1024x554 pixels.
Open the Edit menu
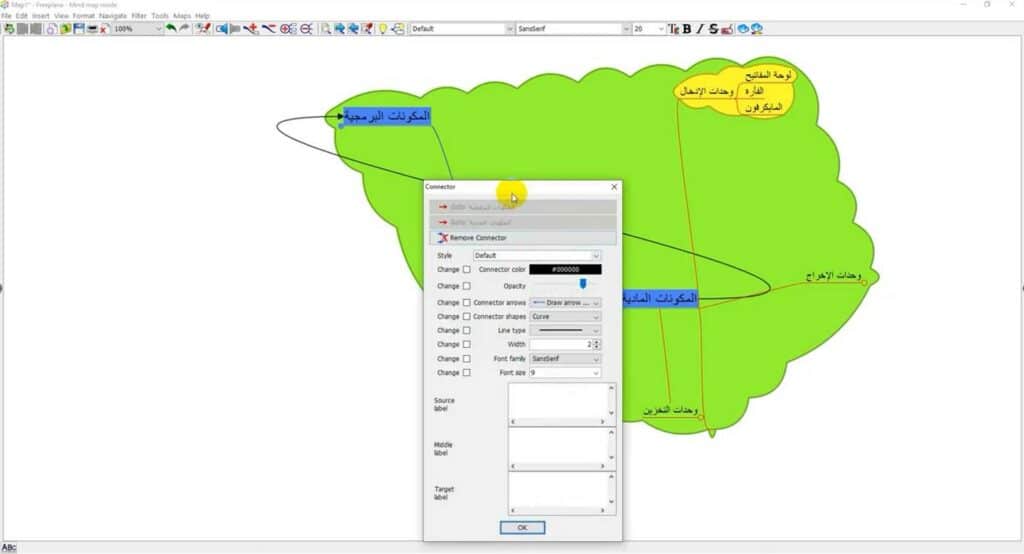click(x=22, y=16)
